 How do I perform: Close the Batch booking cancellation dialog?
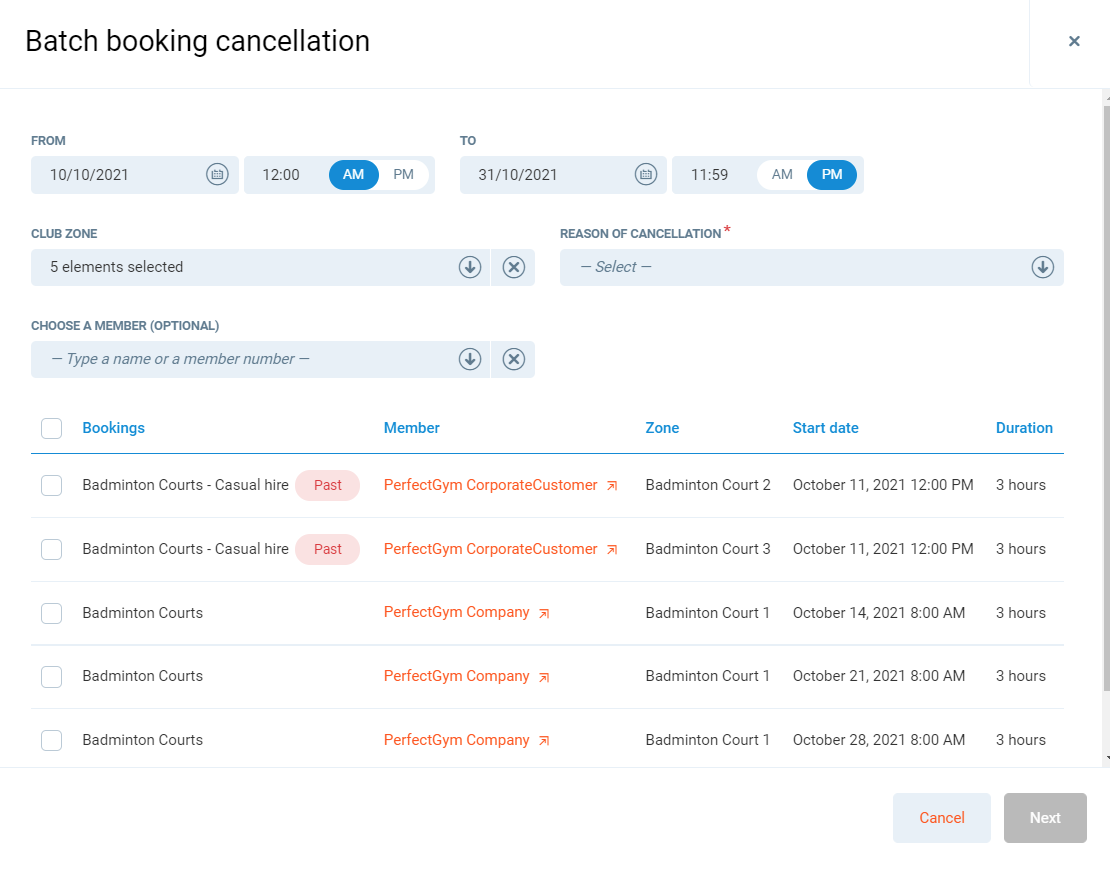(x=1074, y=41)
